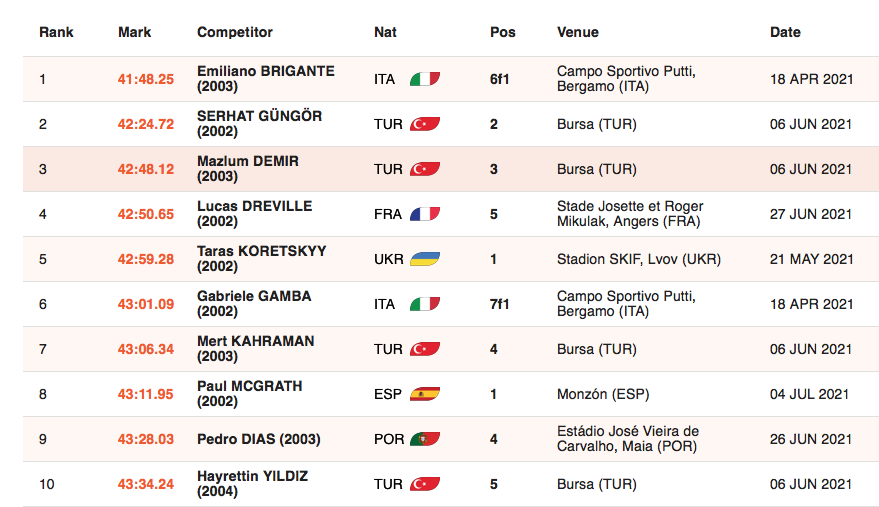Open Lucas DREVILLE athlete profile
The height and width of the screenshot is (507, 879).
(255, 213)
